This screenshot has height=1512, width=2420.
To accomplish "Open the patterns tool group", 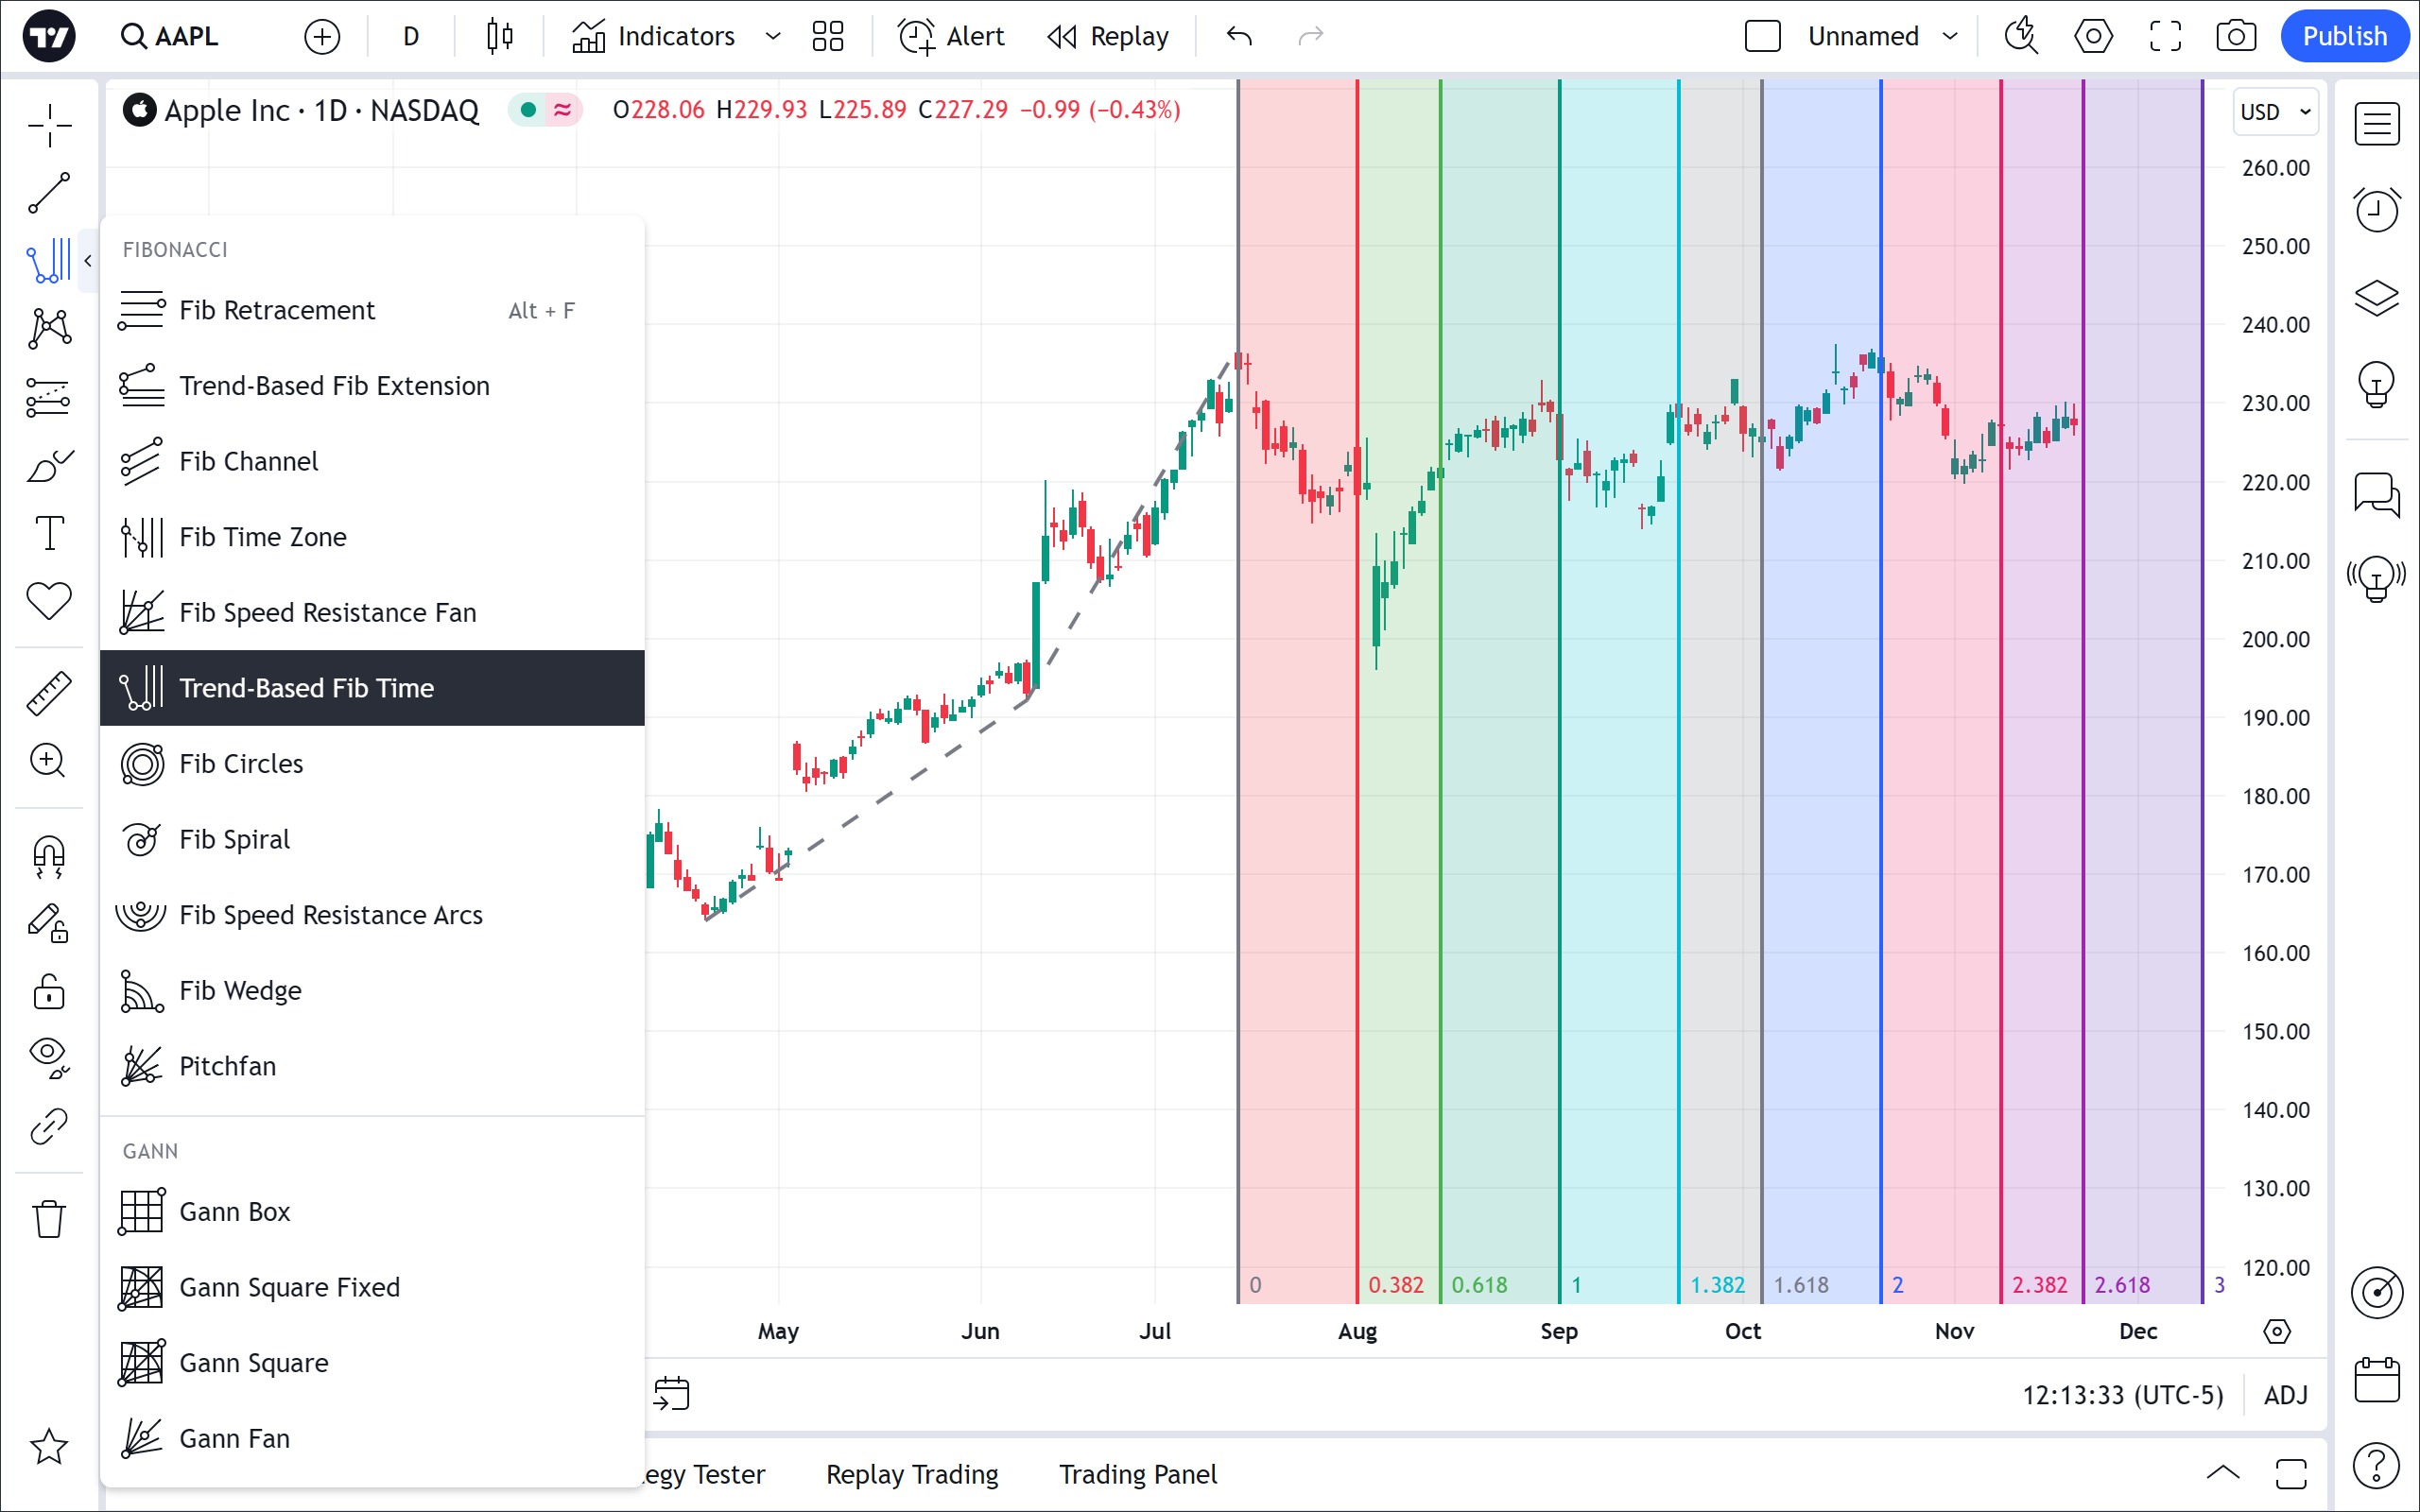I will 49,328.
